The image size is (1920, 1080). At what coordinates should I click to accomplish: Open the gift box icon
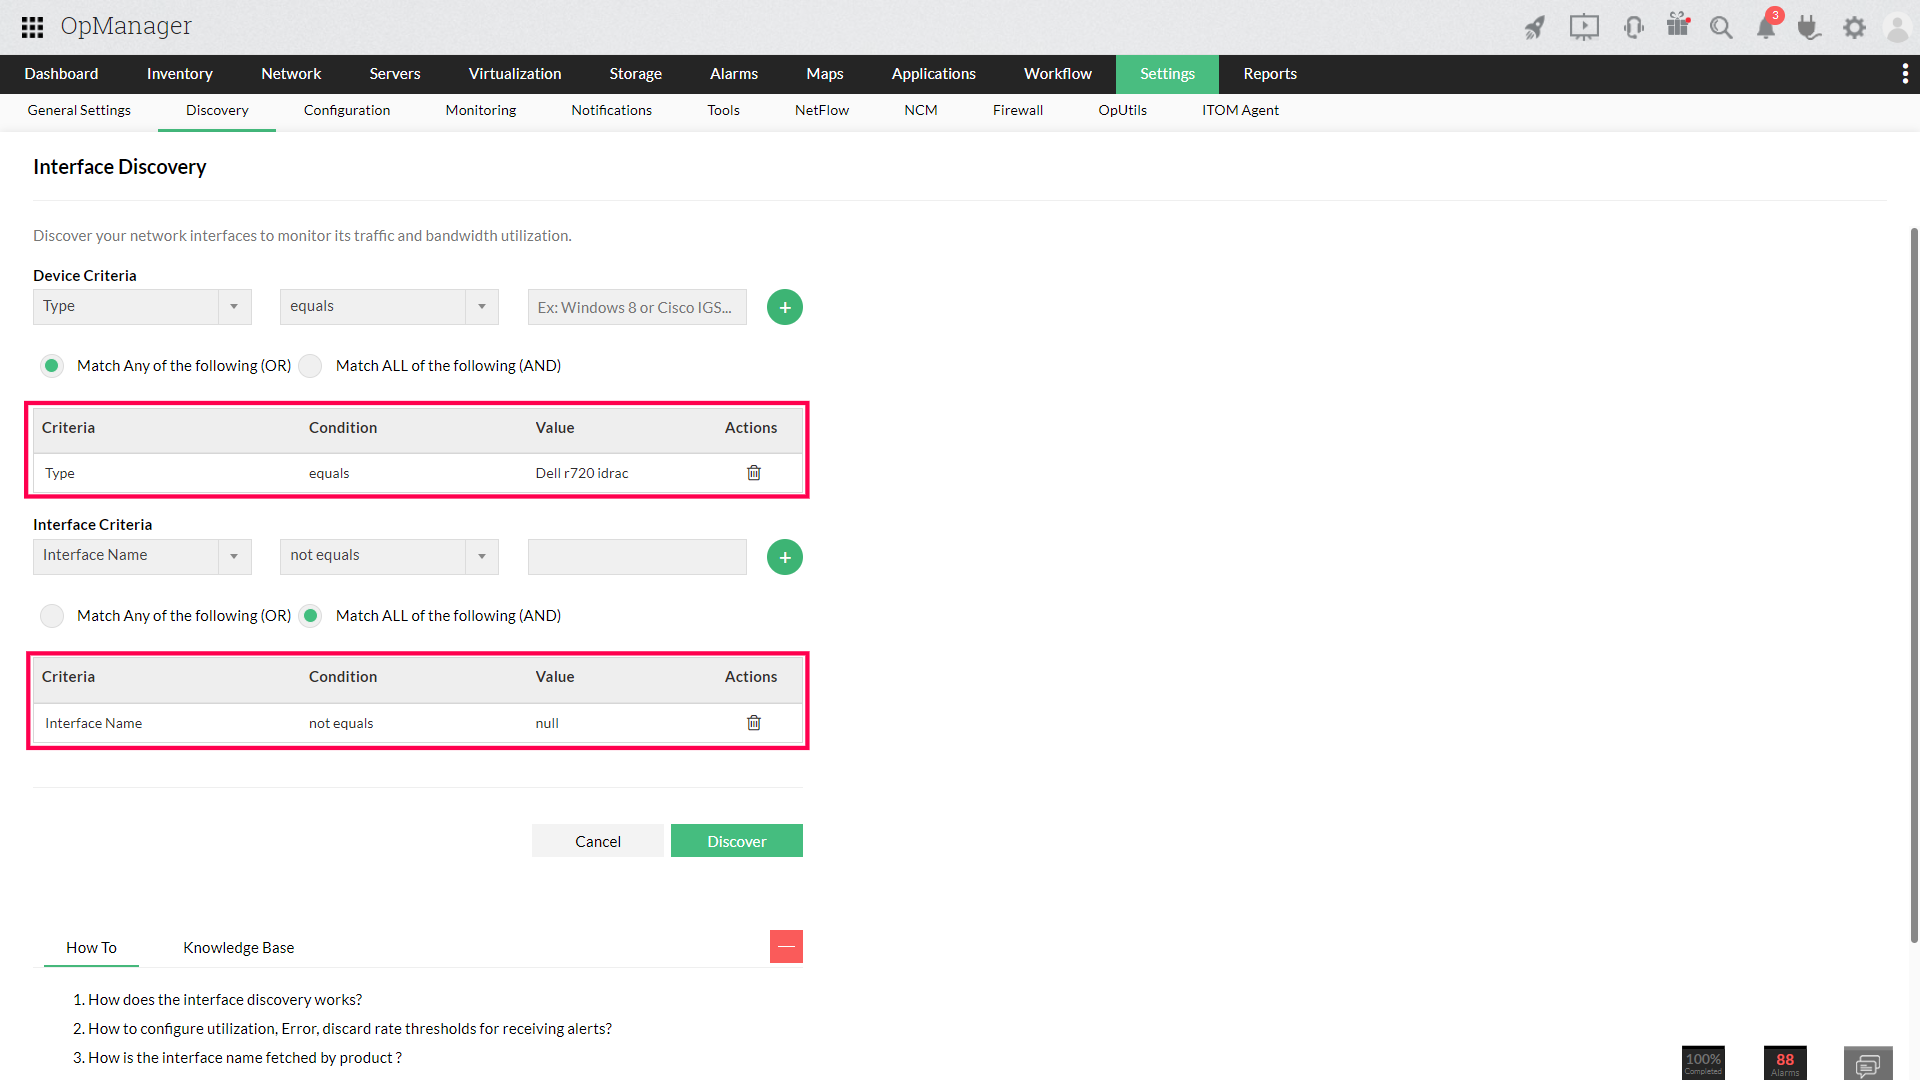click(x=1677, y=25)
